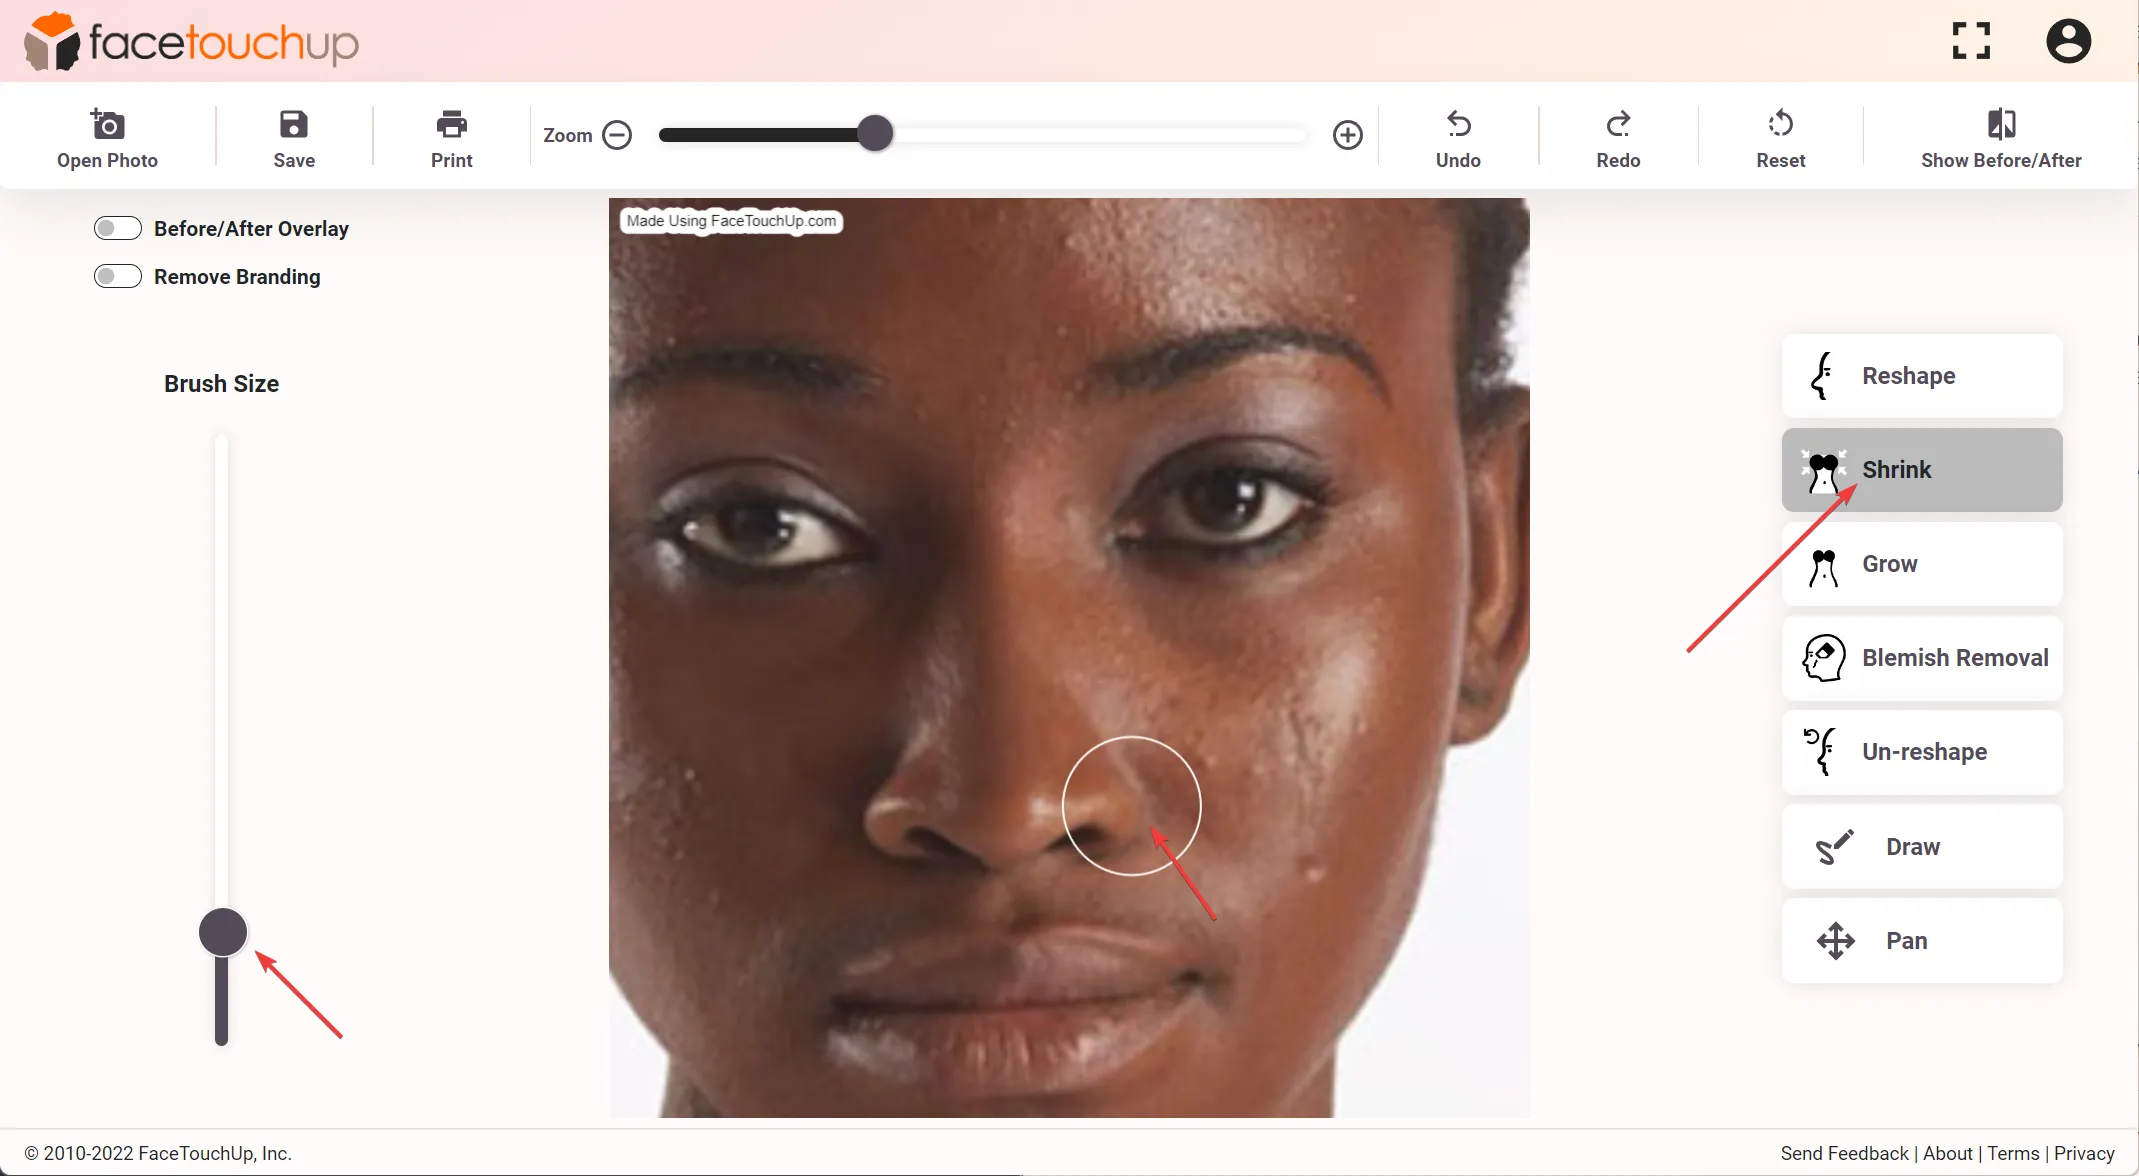The height and width of the screenshot is (1176, 2139).
Task: Click the Save button
Action: pyautogui.click(x=294, y=135)
